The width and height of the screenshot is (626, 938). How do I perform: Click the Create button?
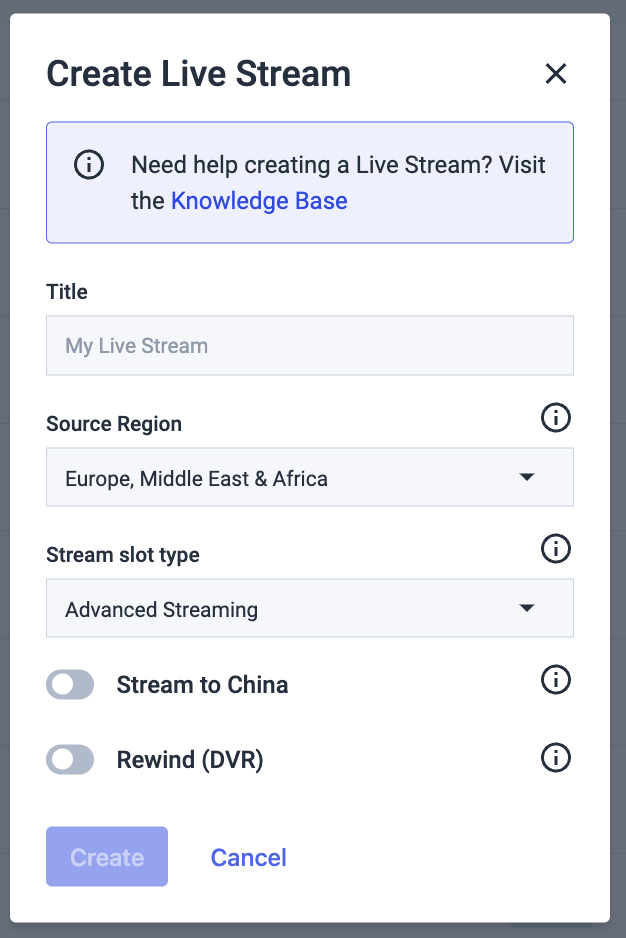coord(106,857)
